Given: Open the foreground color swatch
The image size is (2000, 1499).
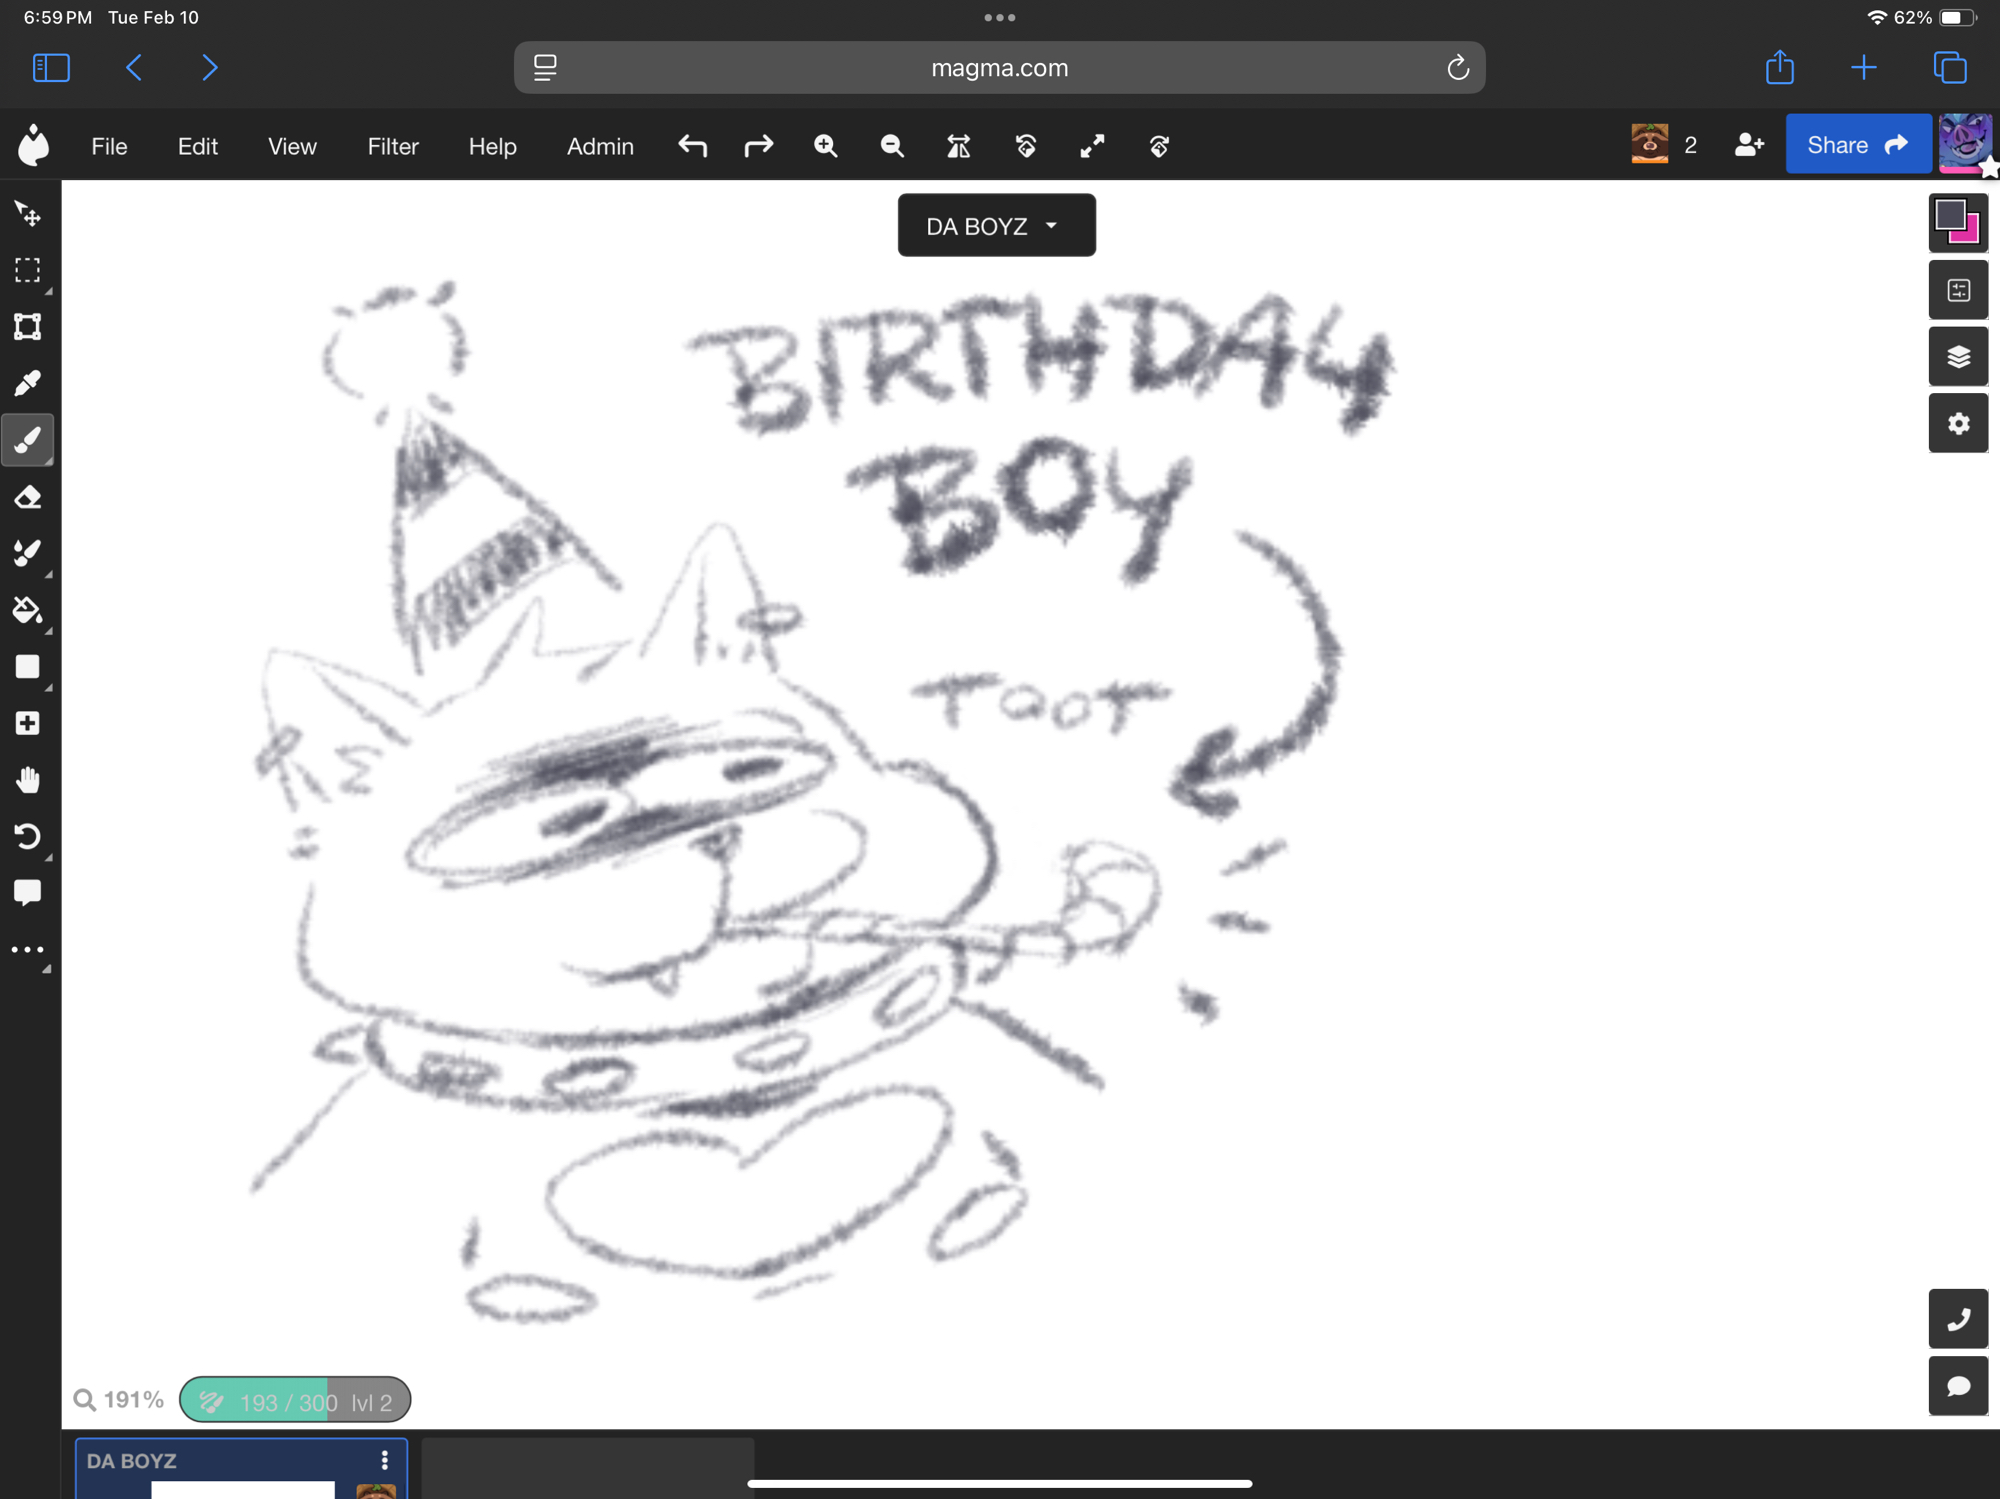Looking at the screenshot, I should (x=1950, y=214).
